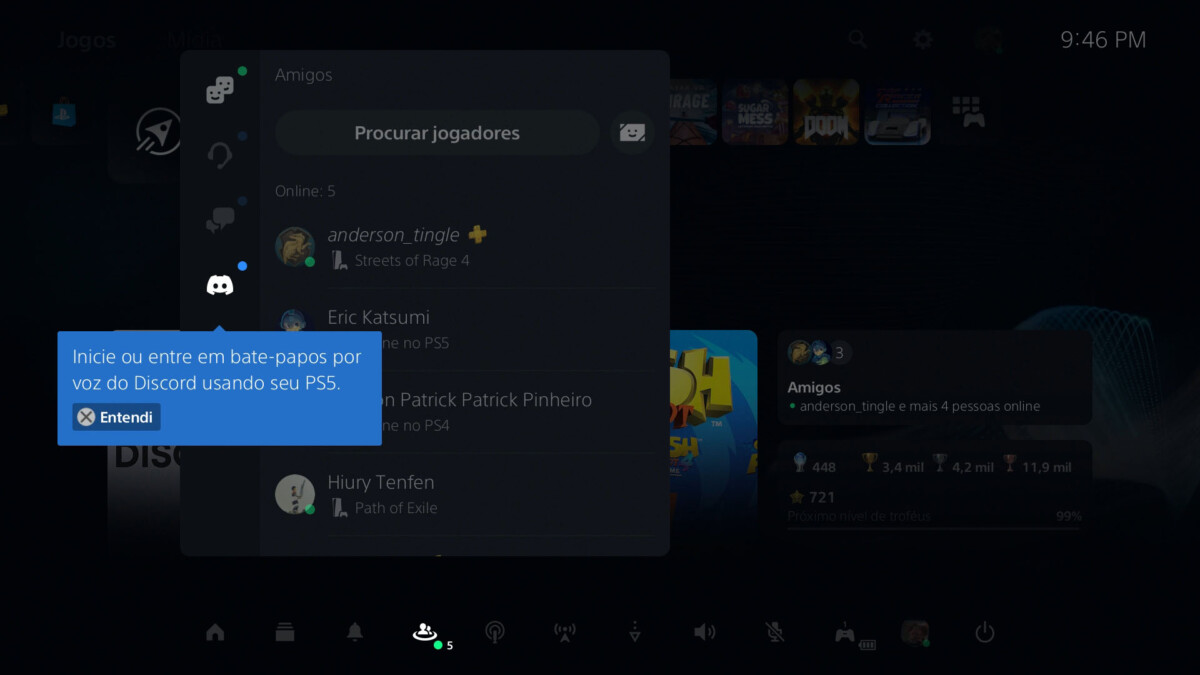Select friend Patrick Patrick Pinheiro
This screenshot has width=1200, height=675.
[x=465, y=411]
